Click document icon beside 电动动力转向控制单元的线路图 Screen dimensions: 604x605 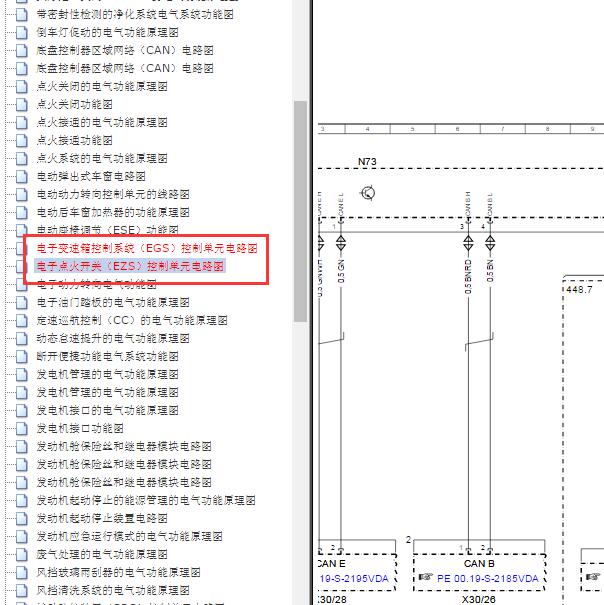click(x=22, y=194)
